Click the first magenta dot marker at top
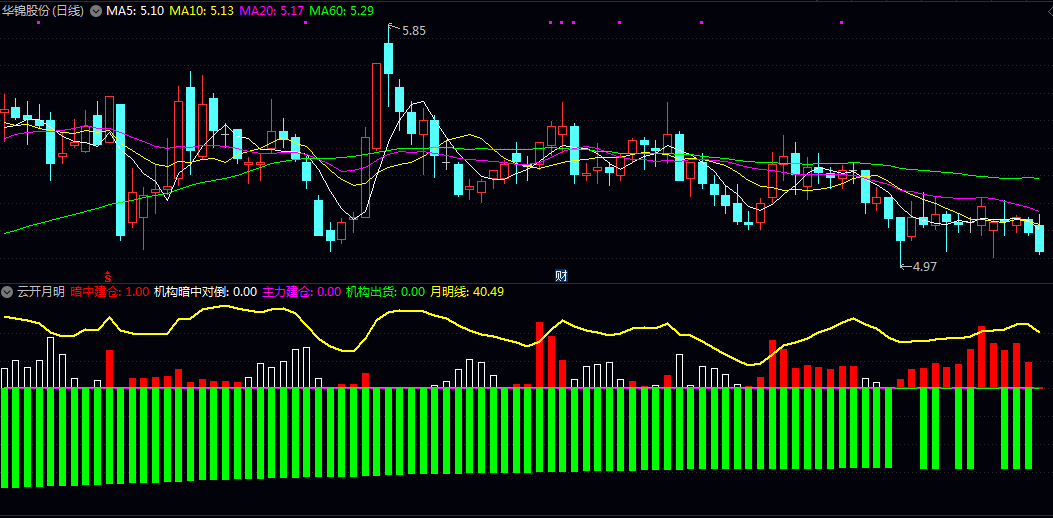This screenshot has width=1053, height=518. 38,23
